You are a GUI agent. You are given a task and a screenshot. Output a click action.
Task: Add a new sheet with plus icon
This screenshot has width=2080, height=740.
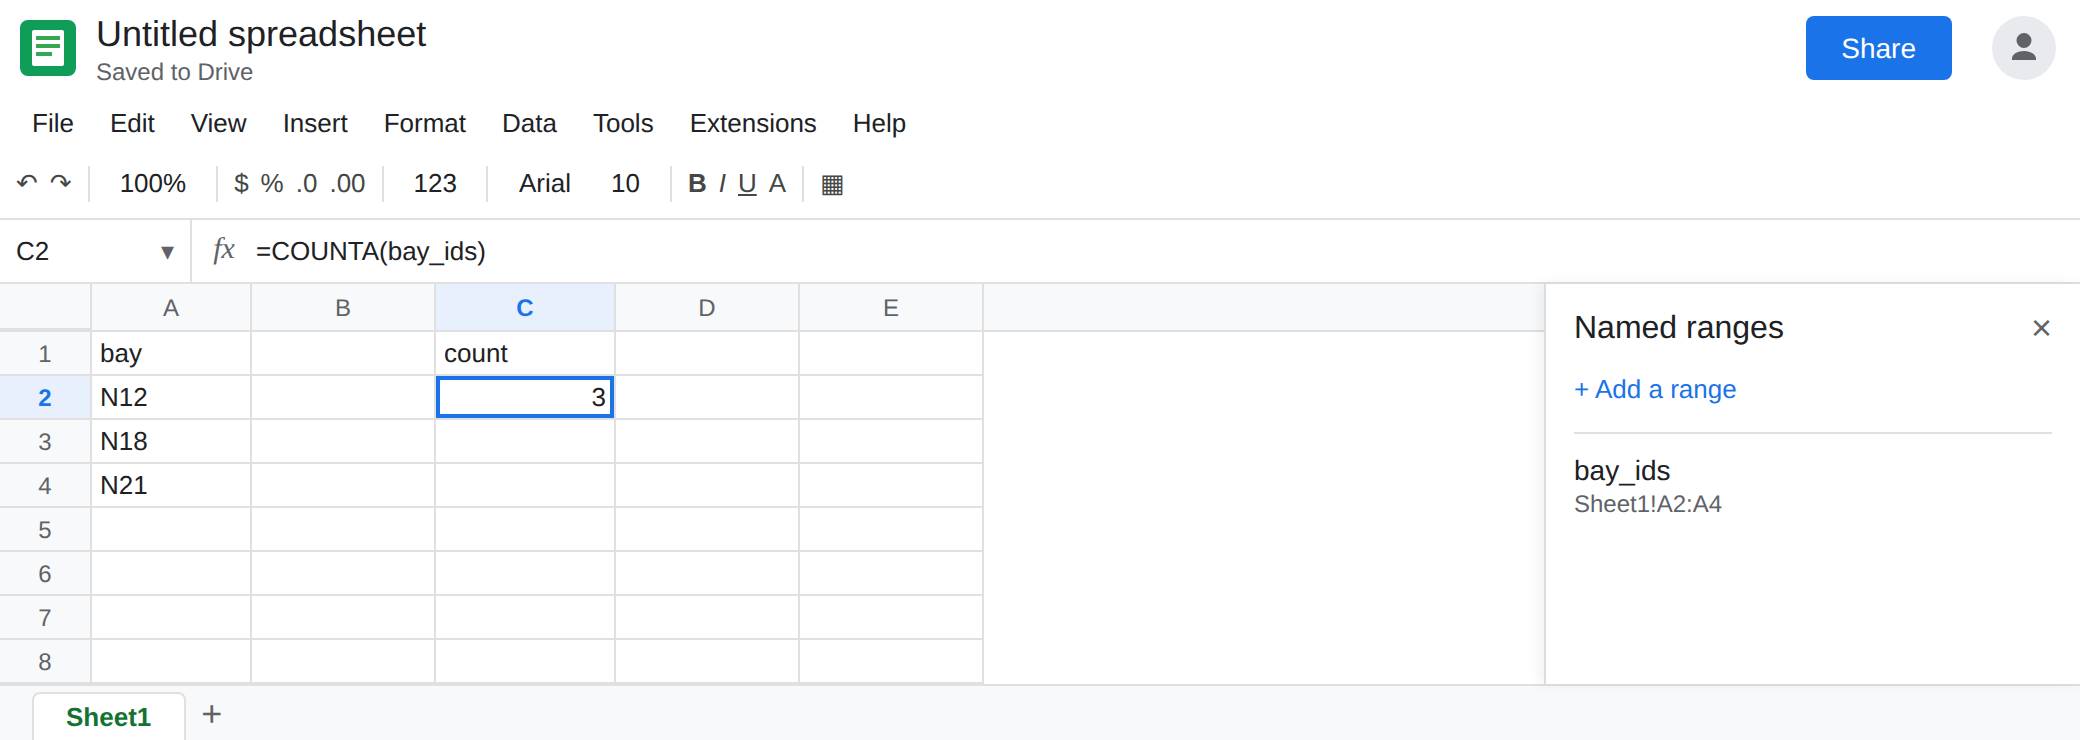coord(212,714)
